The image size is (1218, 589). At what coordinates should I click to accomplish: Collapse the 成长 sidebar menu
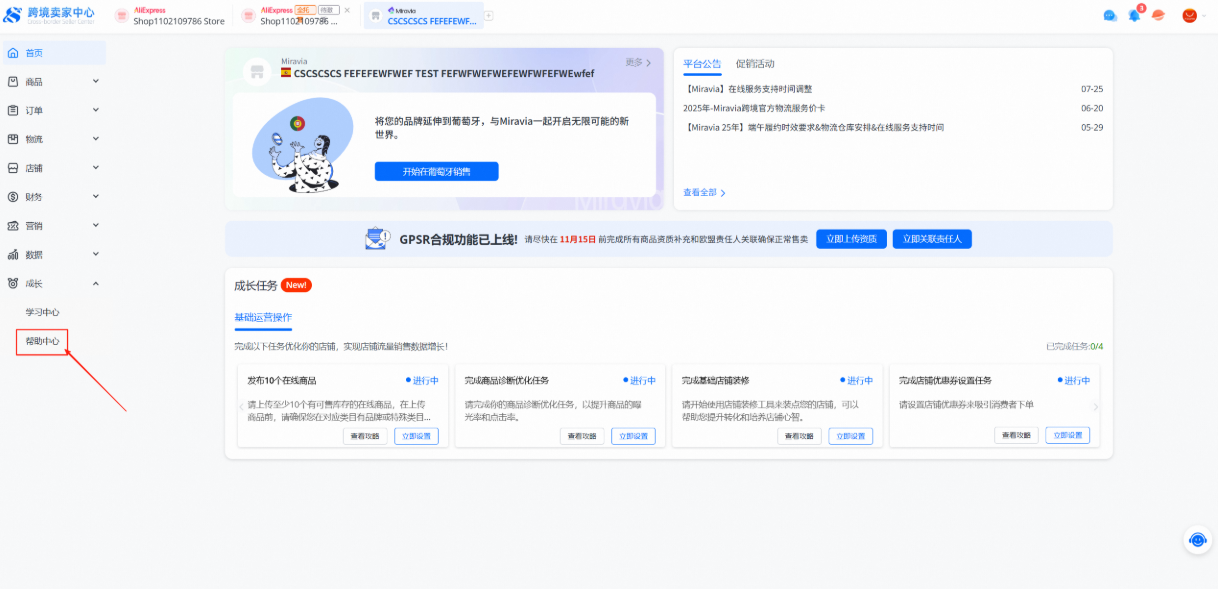coord(95,283)
